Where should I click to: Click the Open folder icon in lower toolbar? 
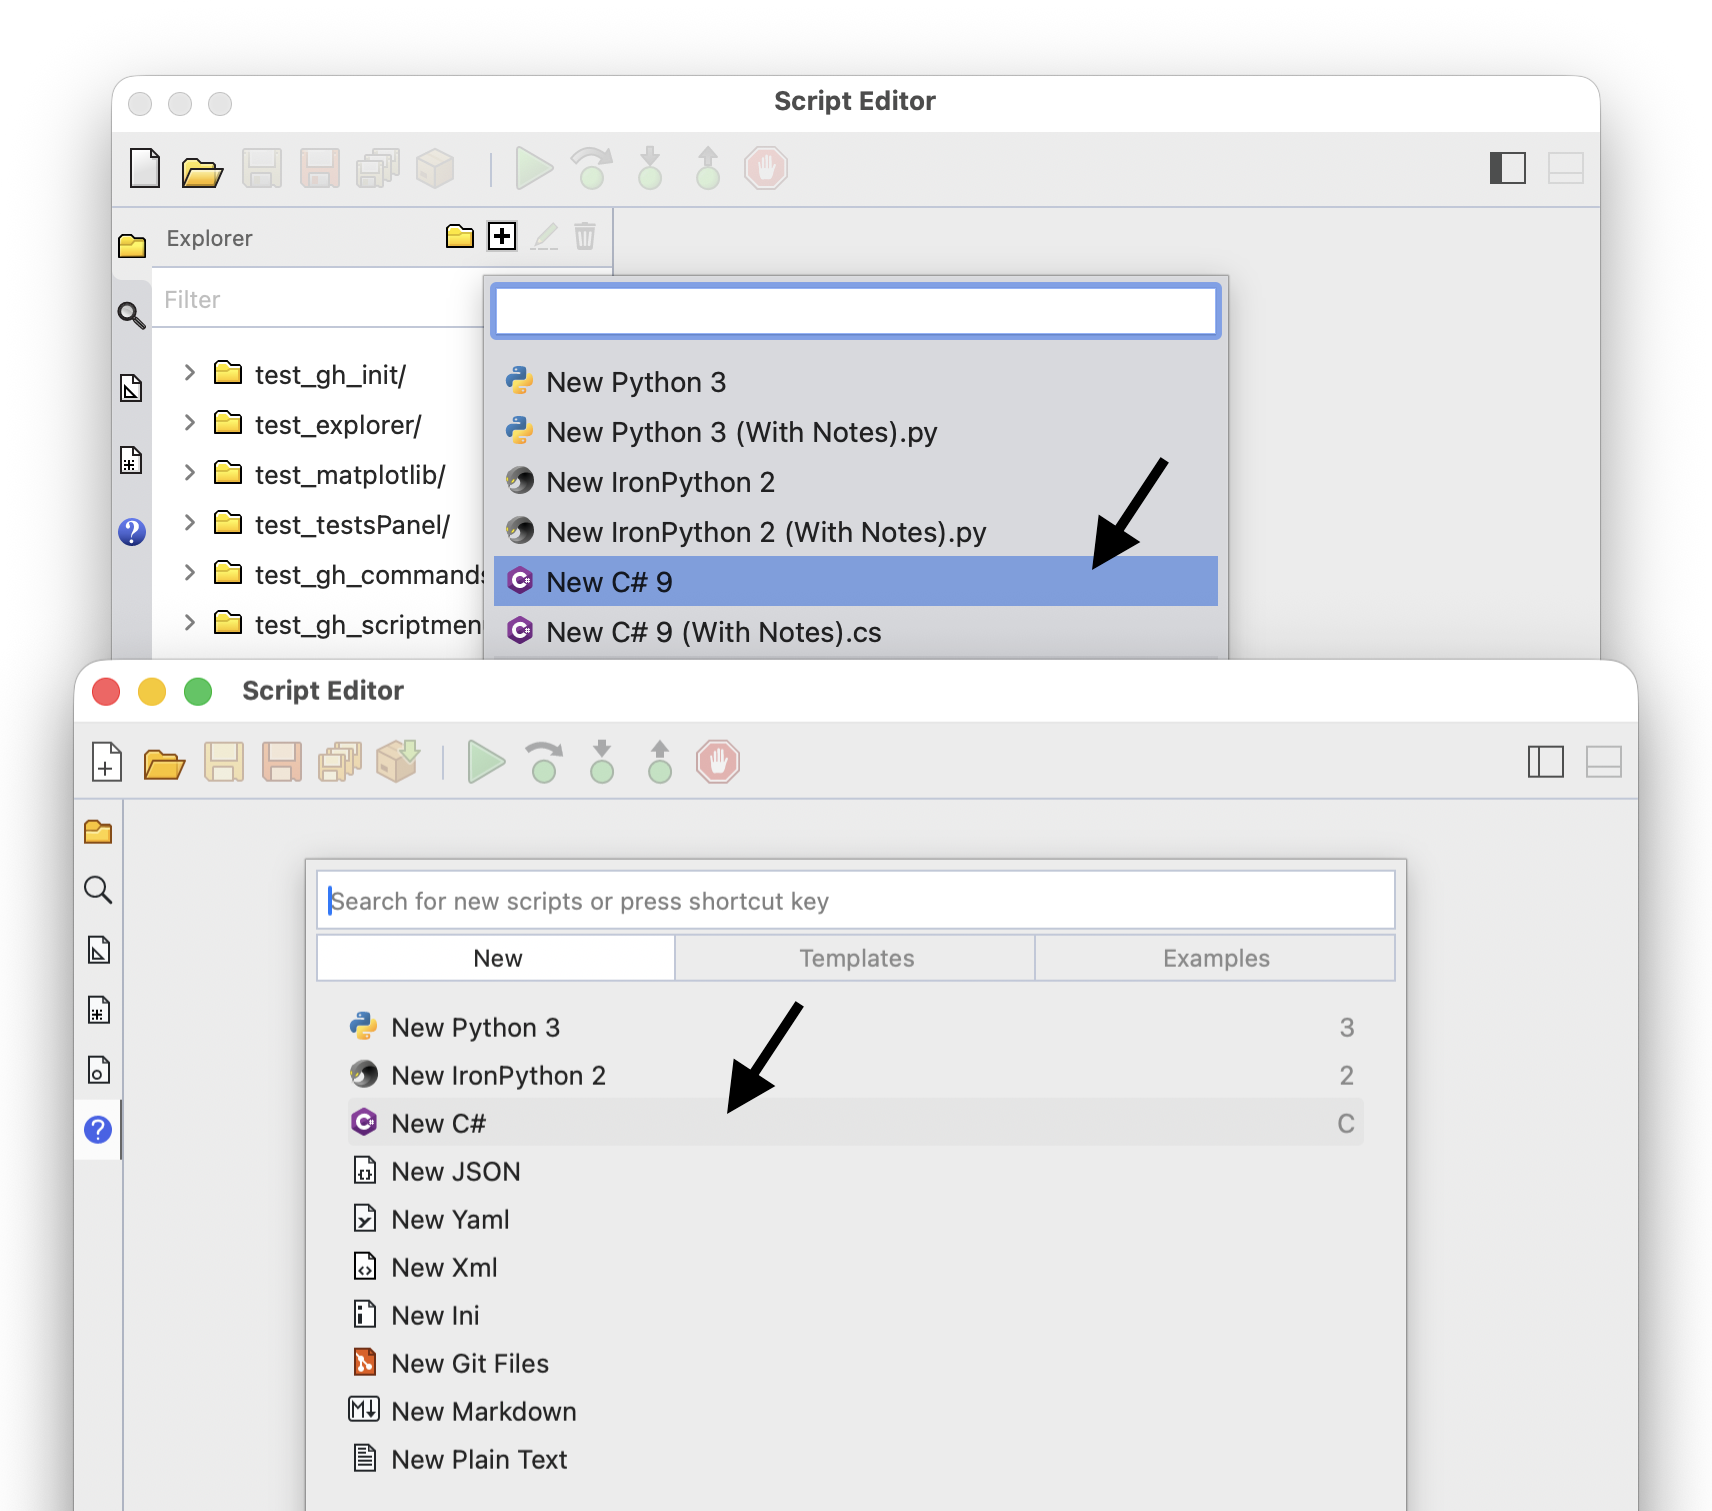click(x=164, y=764)
